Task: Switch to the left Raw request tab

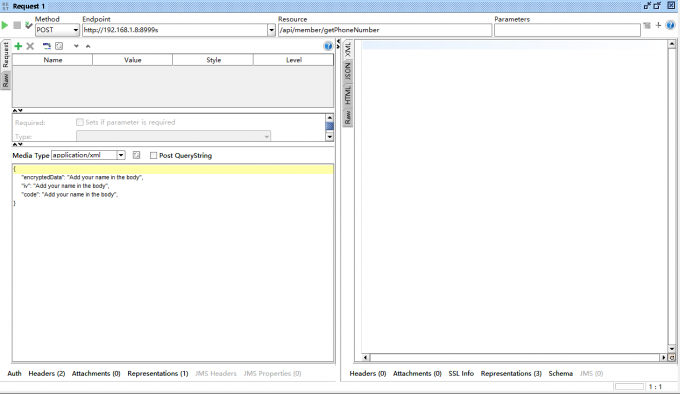Action: 6,80
